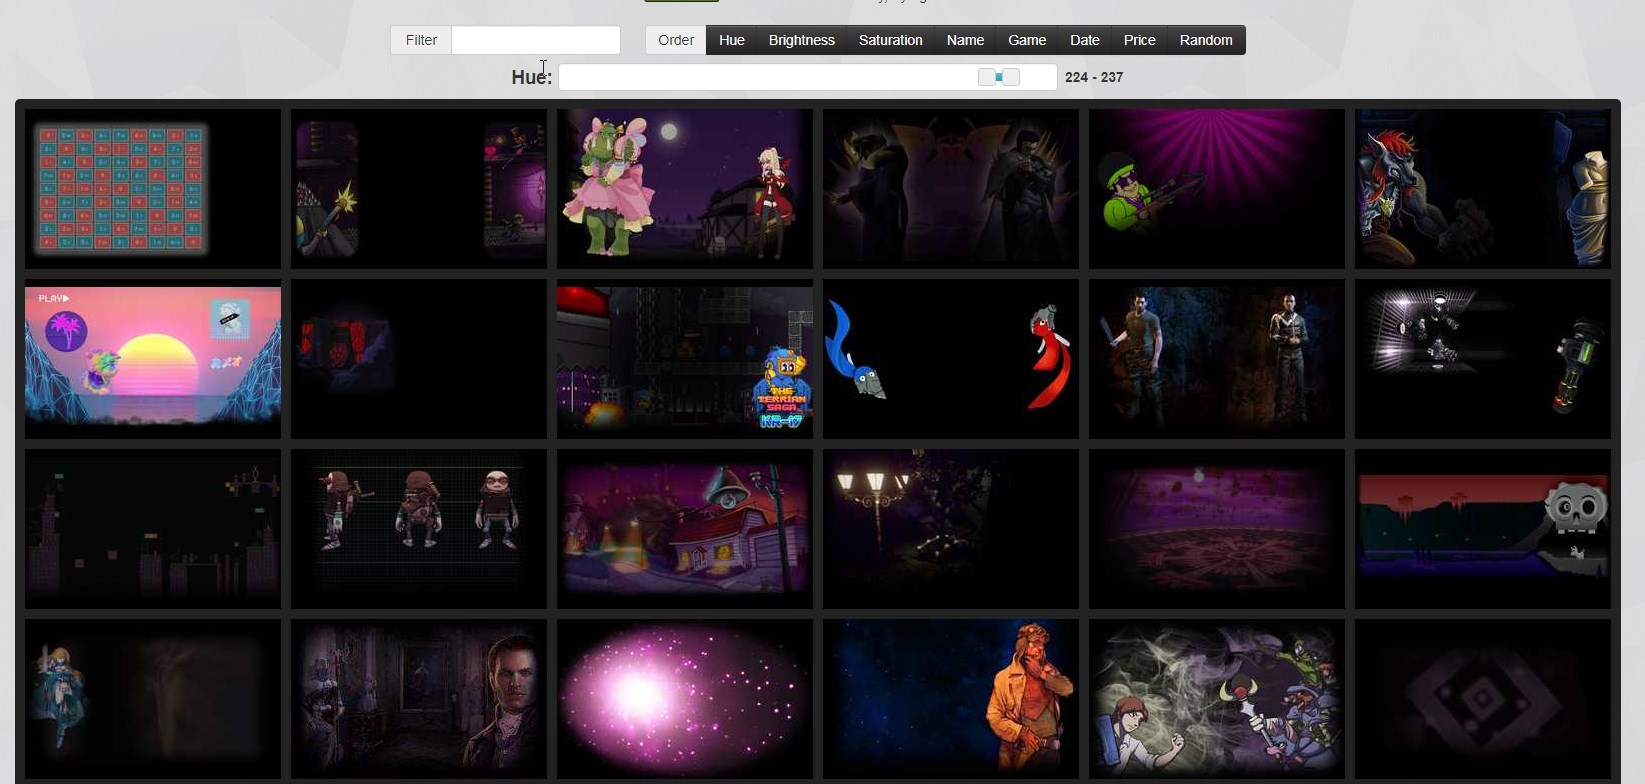The height and width of the screenshot is (784, 1645).
Task: Order the backgrounds by Date
Action: (1085, 40)
